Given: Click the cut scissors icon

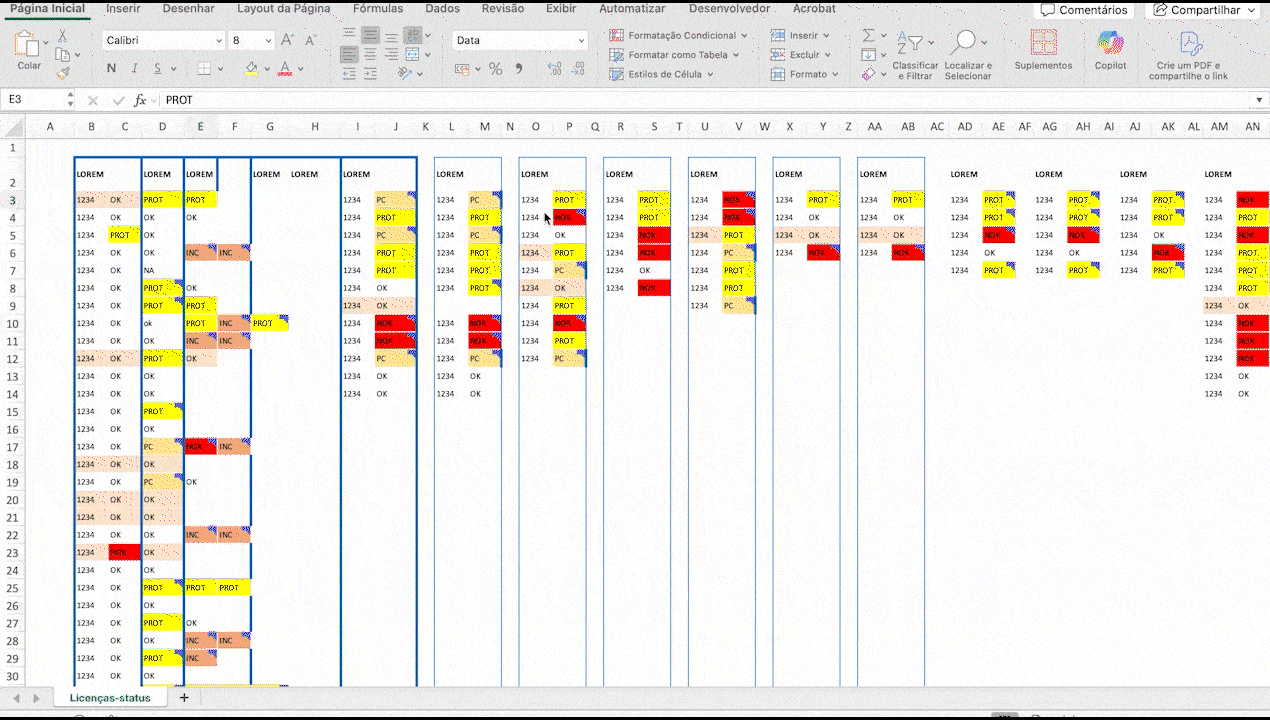Looking at the screenshot, I should point(62,35).
